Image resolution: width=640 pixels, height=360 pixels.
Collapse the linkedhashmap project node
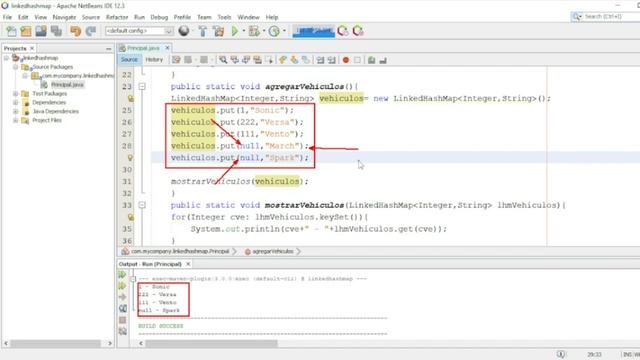point(6,58)
